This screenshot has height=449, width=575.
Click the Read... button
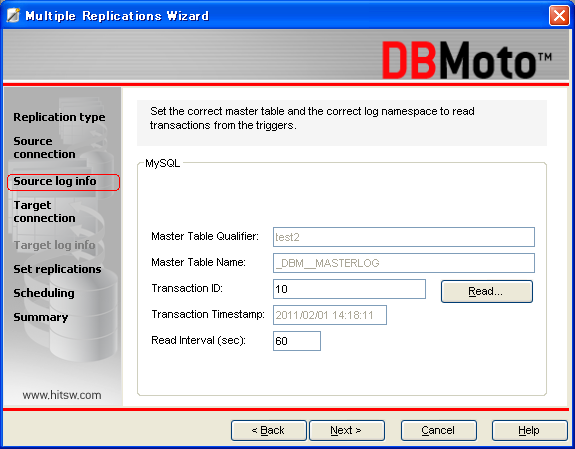pyautogui.click(x=487, y=291)
